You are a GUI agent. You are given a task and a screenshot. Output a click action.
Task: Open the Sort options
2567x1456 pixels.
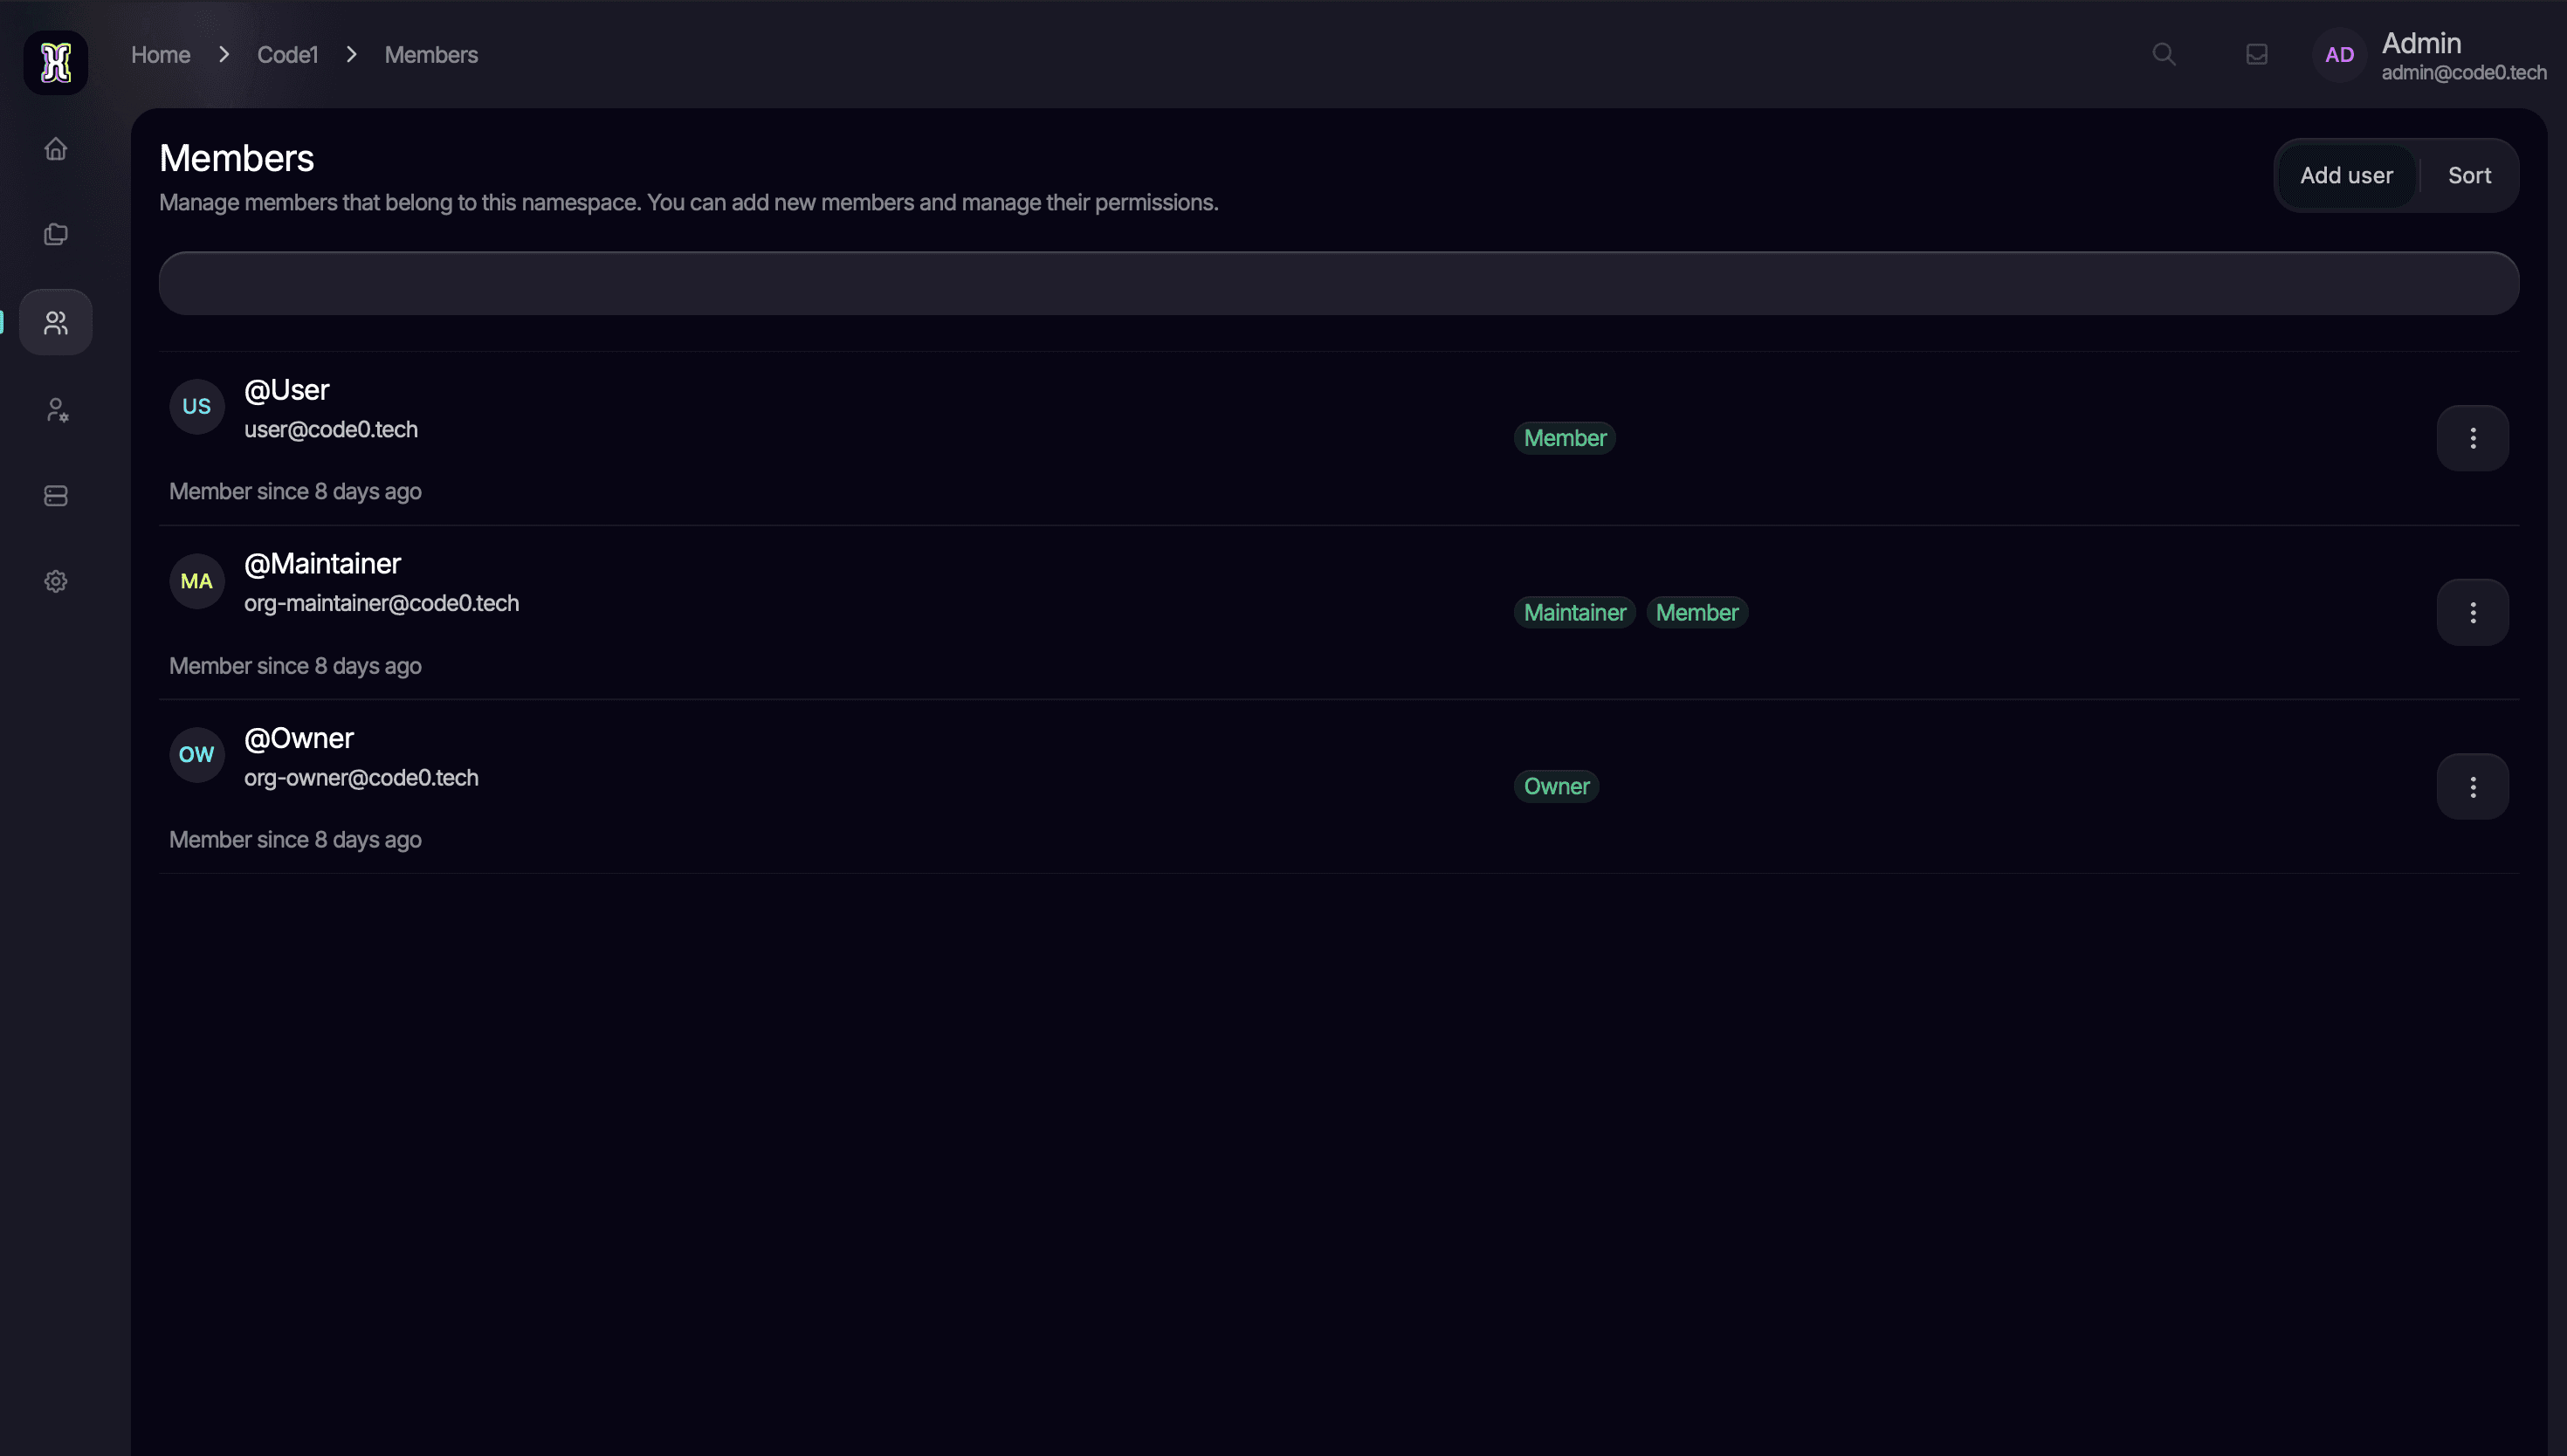[x=2469, y=175]
